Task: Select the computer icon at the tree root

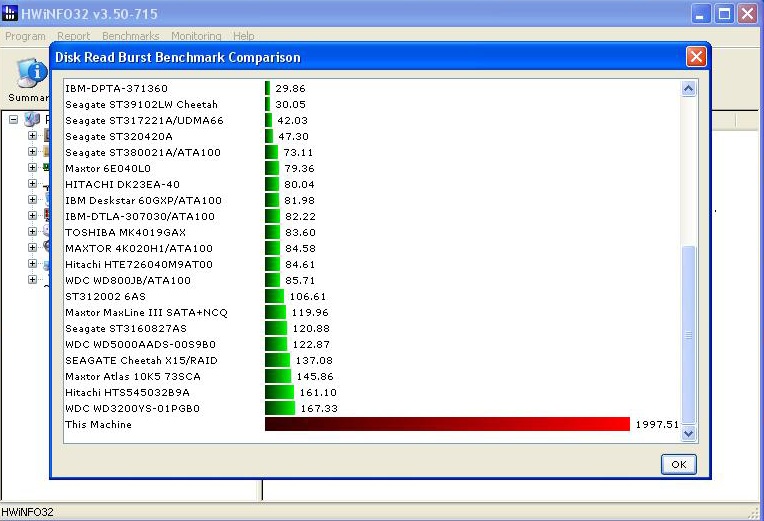Action: (32, 119)
